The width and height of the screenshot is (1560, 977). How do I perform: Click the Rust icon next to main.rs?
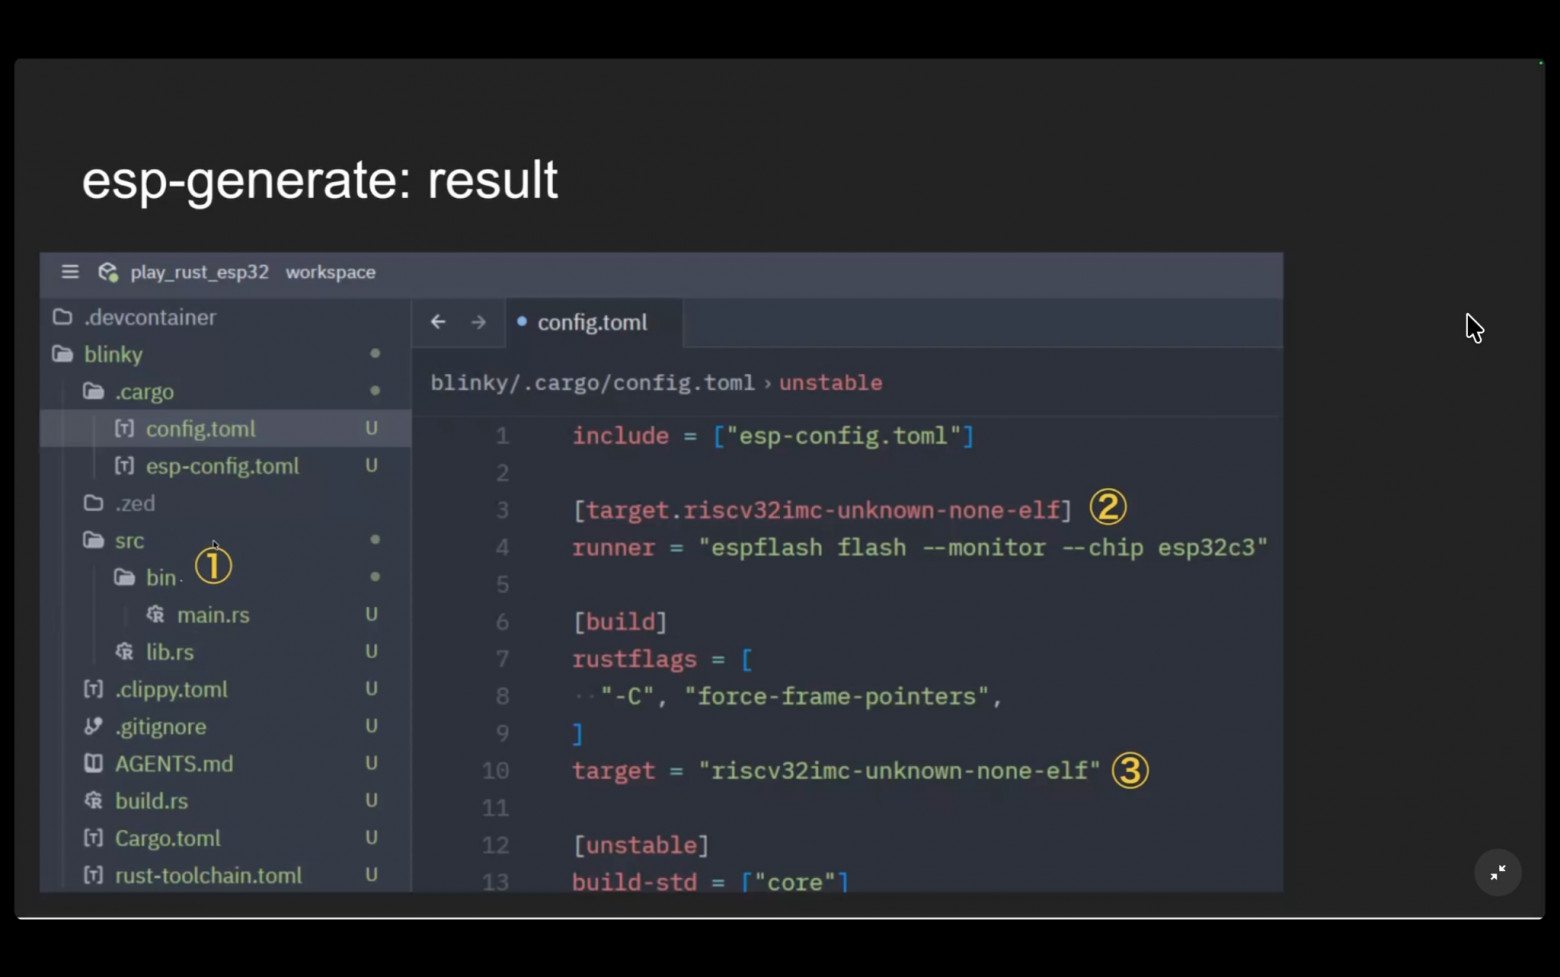[x=155, y=615]
